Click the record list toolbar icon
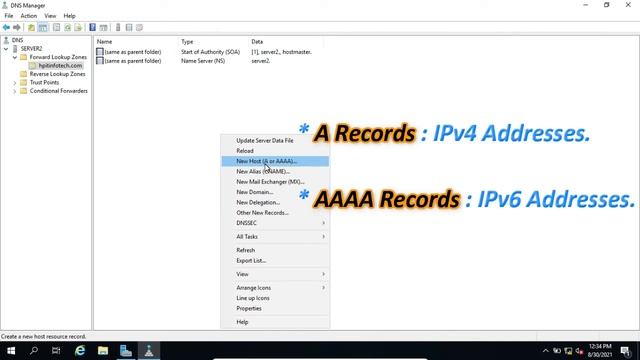The image size is (640, 360). point(129,27)
